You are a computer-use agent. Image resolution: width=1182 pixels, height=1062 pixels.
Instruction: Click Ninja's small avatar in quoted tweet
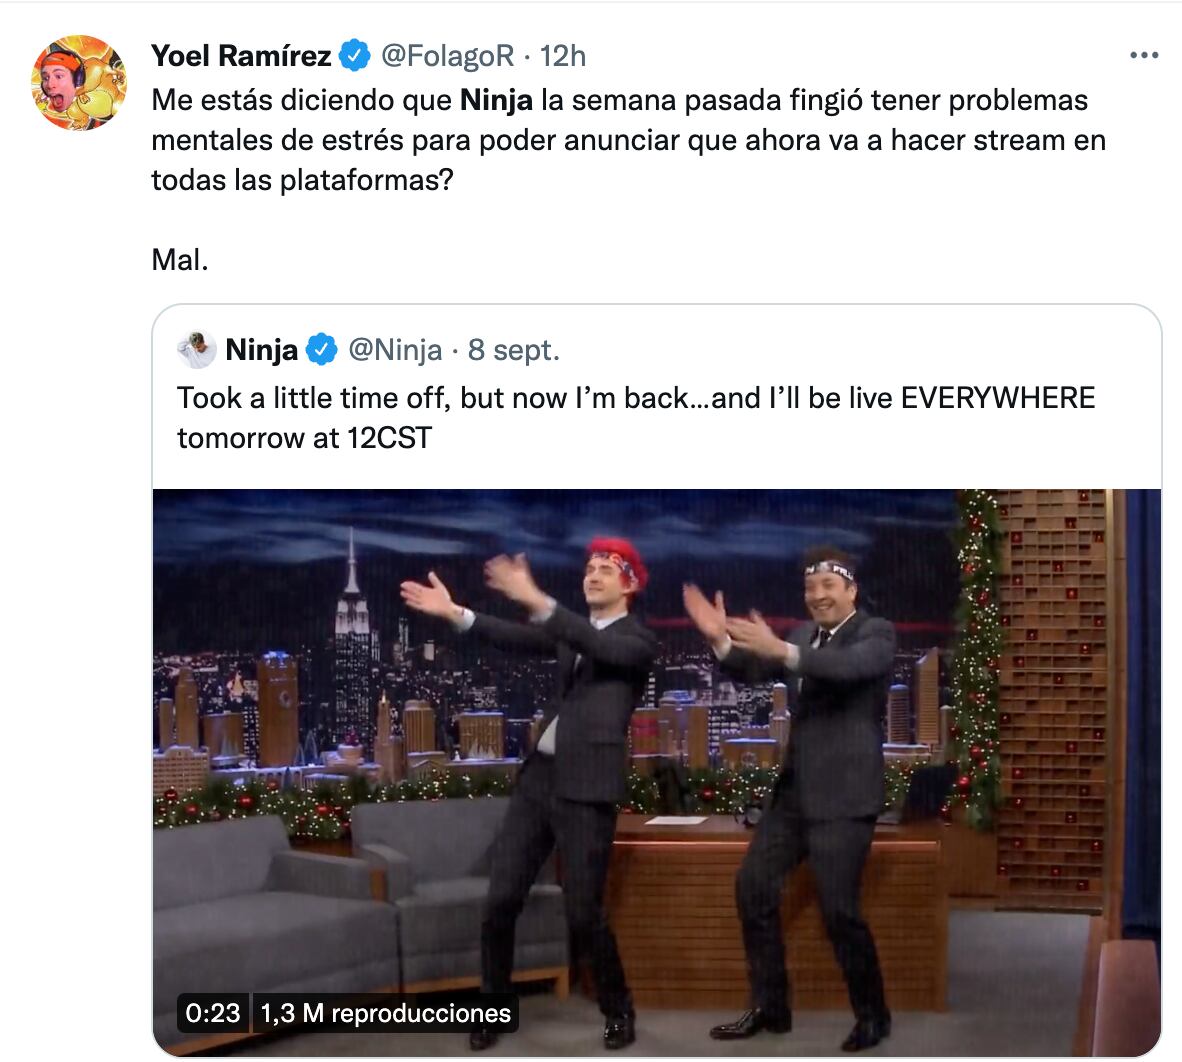(197, 349)
